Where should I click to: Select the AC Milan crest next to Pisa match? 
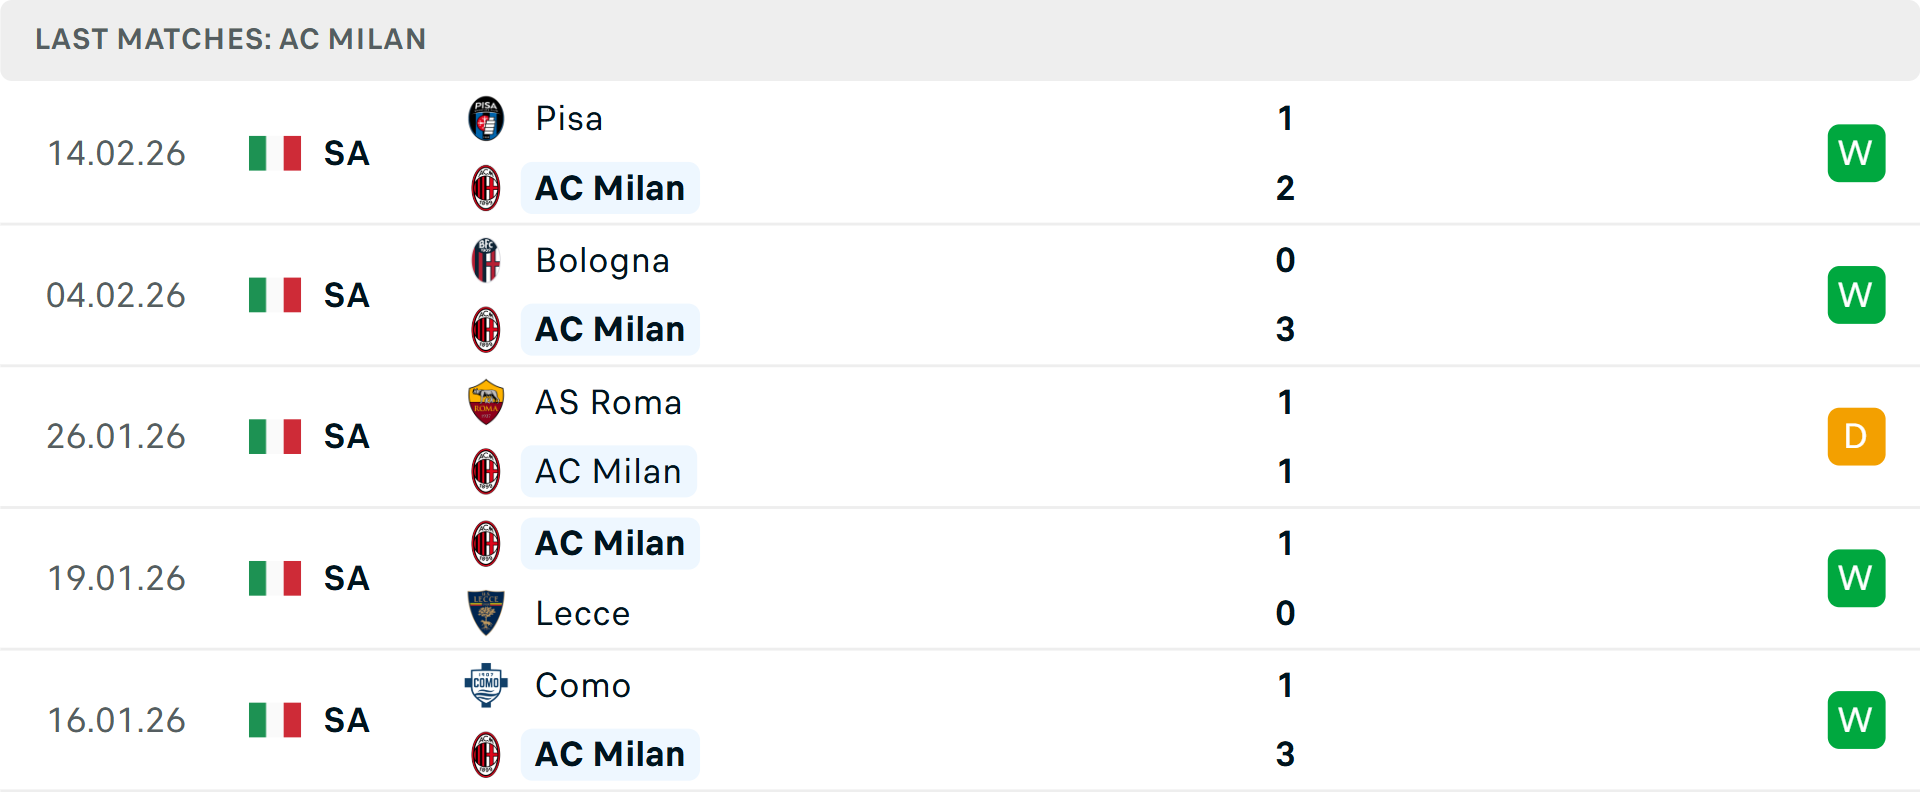pos(486,188)
